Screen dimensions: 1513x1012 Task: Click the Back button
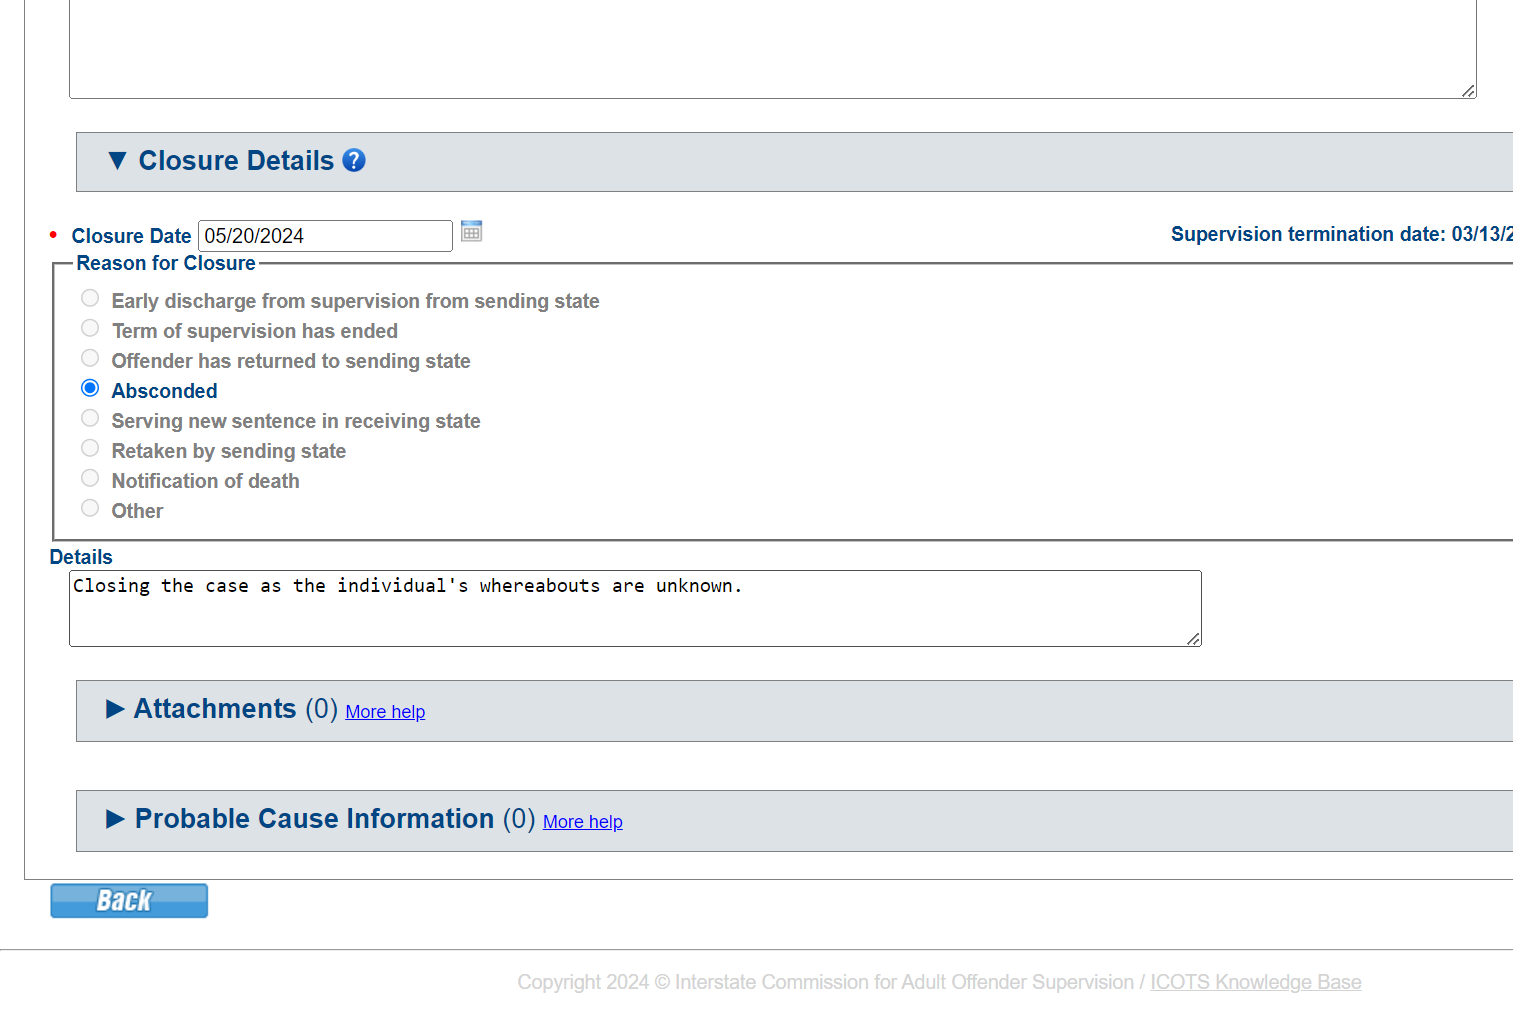point(129,900)
